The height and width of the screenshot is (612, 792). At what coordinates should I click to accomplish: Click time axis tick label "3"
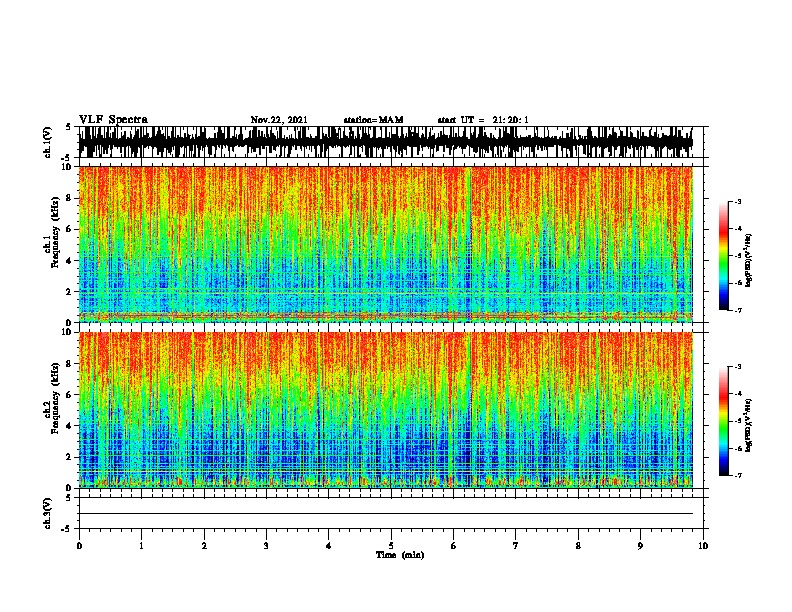[x=266, y=546]
